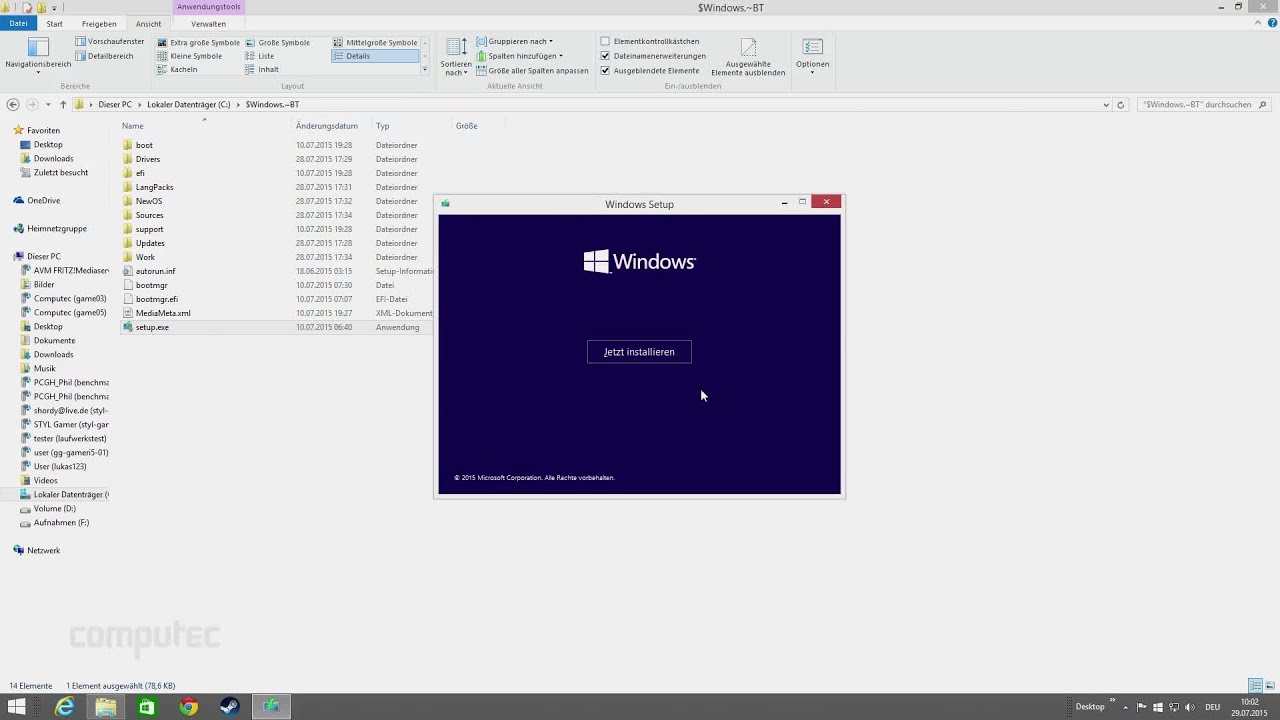
Task: Enable Elementkontrollkästchen checkbox
Action: pyautogui.click(x=605, y=42)
